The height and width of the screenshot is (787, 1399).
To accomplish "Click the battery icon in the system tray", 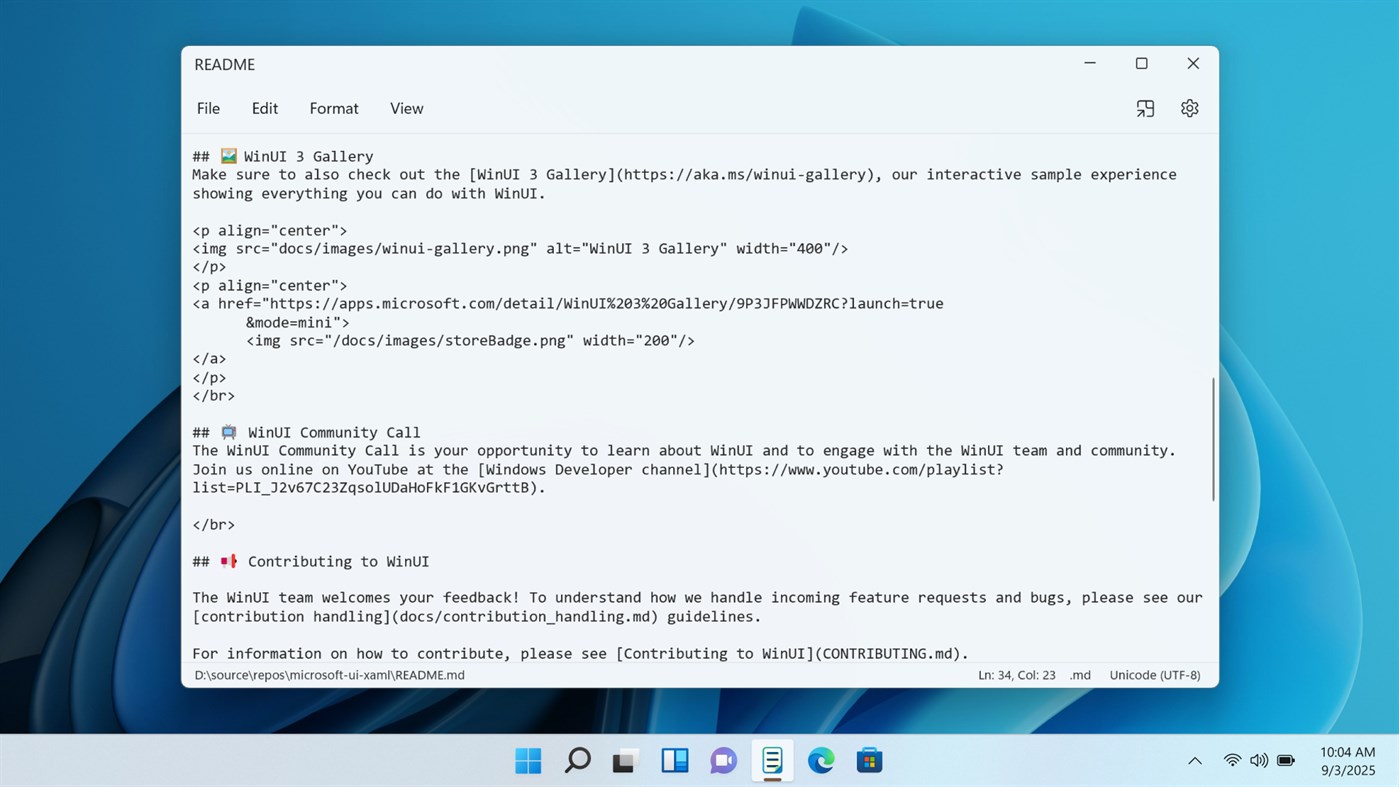I will coord(1285,760).
